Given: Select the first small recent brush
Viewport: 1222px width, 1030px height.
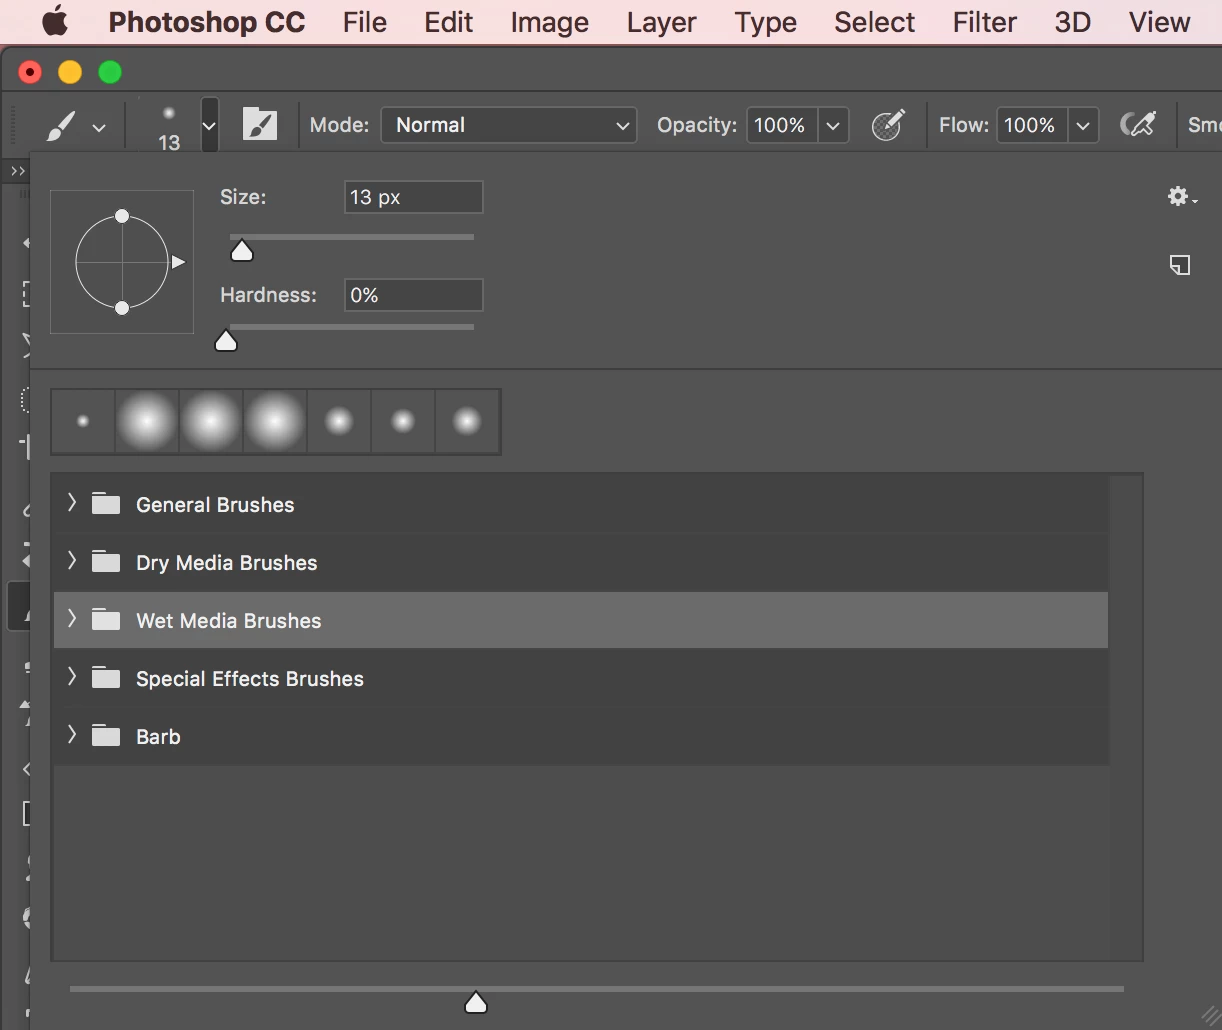Looking at the screenshot, I should tap(83, 421).
